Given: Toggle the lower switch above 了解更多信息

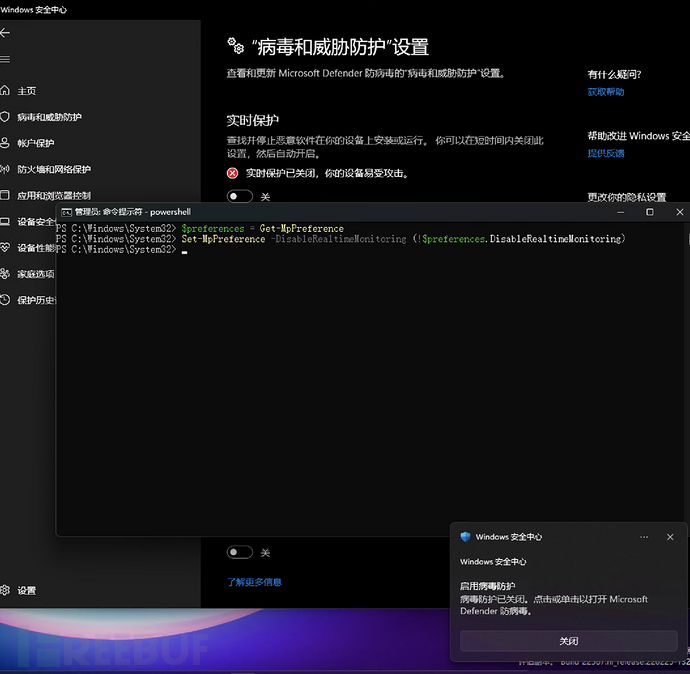Looking at the screenshot, I should (240, 552).
